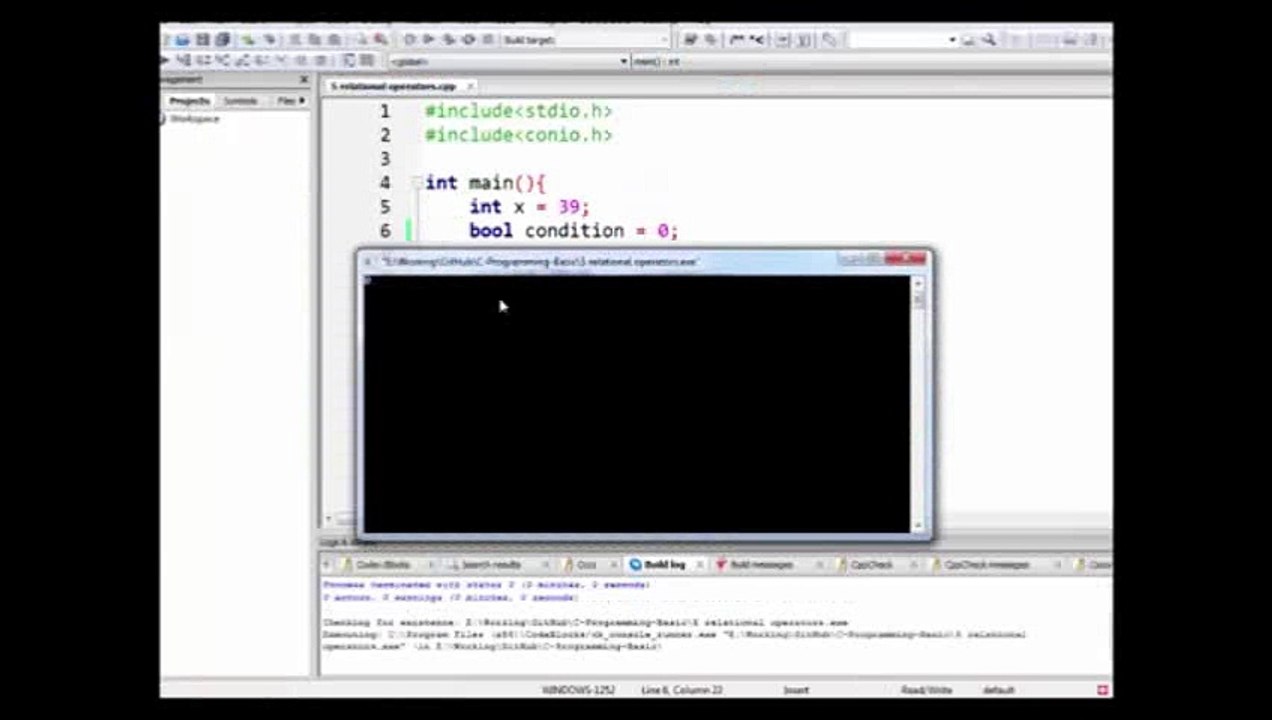Click the console window vertical scrollbar

[x=918, y=404]
